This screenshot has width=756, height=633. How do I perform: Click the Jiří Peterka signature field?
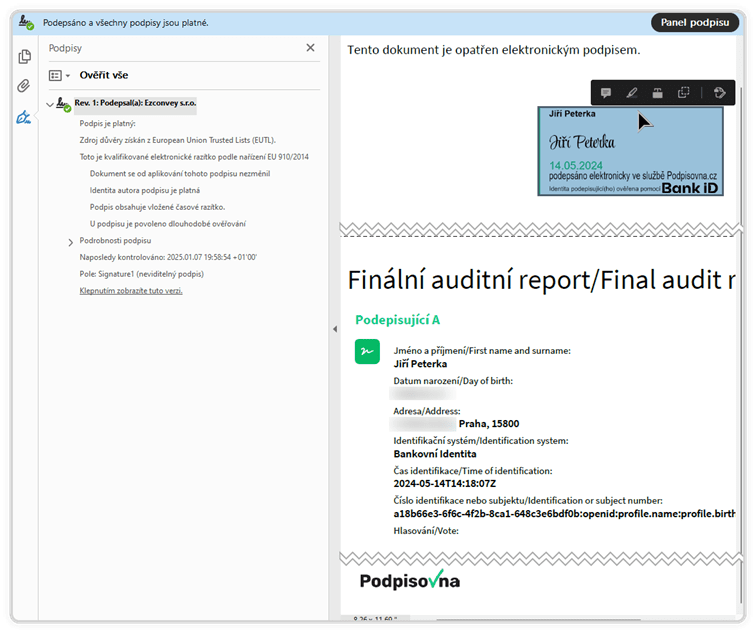click(x=631, y=151)
